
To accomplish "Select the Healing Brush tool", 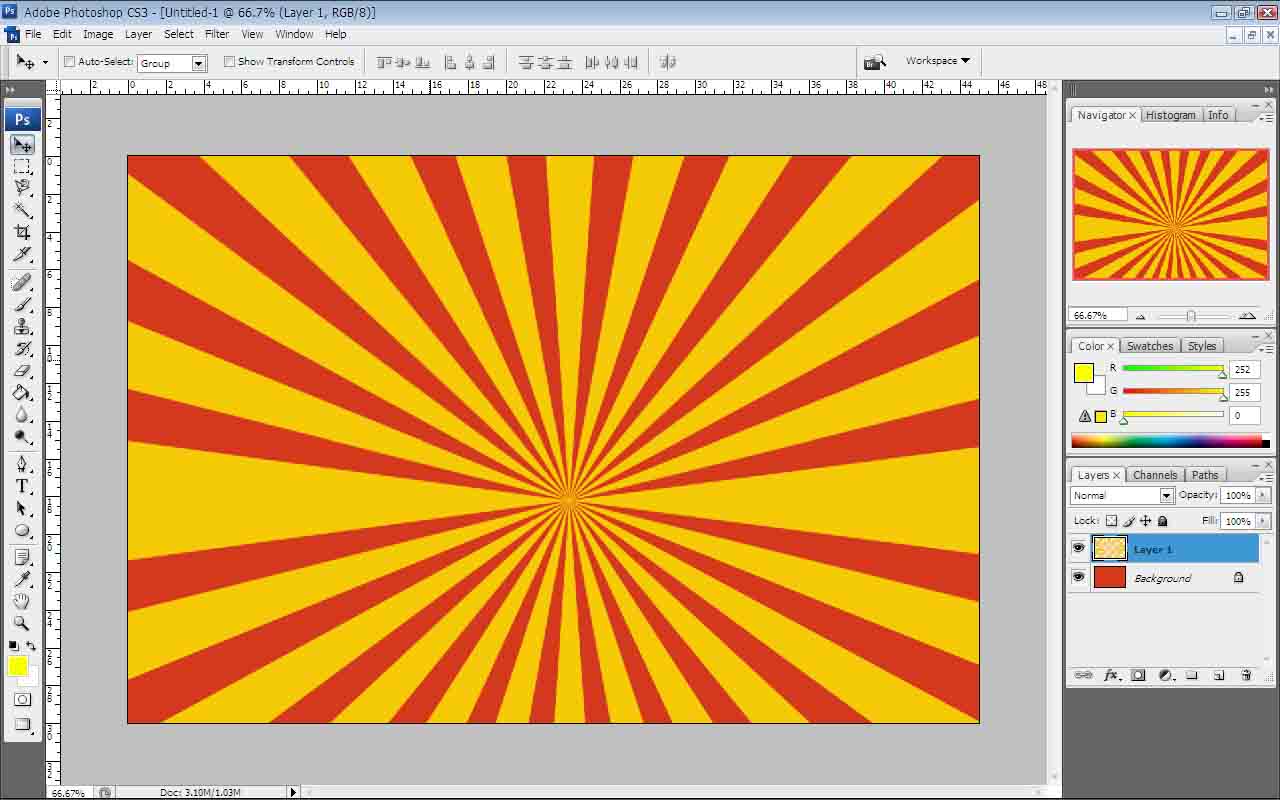I will coord(22,283).
